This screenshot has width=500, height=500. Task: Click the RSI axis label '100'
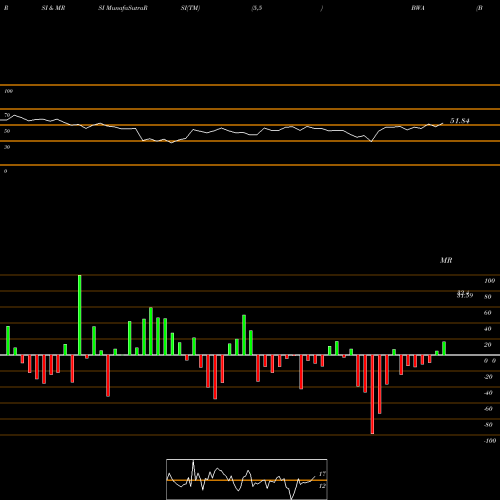[8, 91]
